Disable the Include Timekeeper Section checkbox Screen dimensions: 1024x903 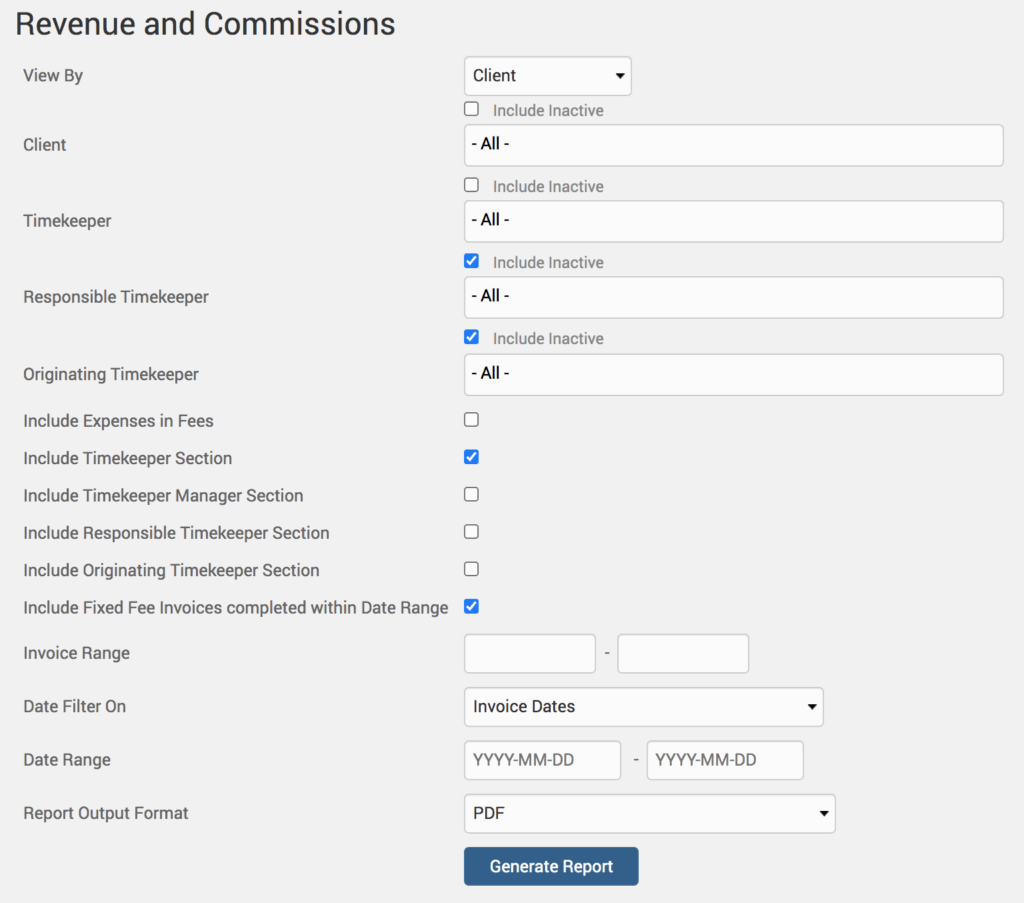(x=472, y=457)
